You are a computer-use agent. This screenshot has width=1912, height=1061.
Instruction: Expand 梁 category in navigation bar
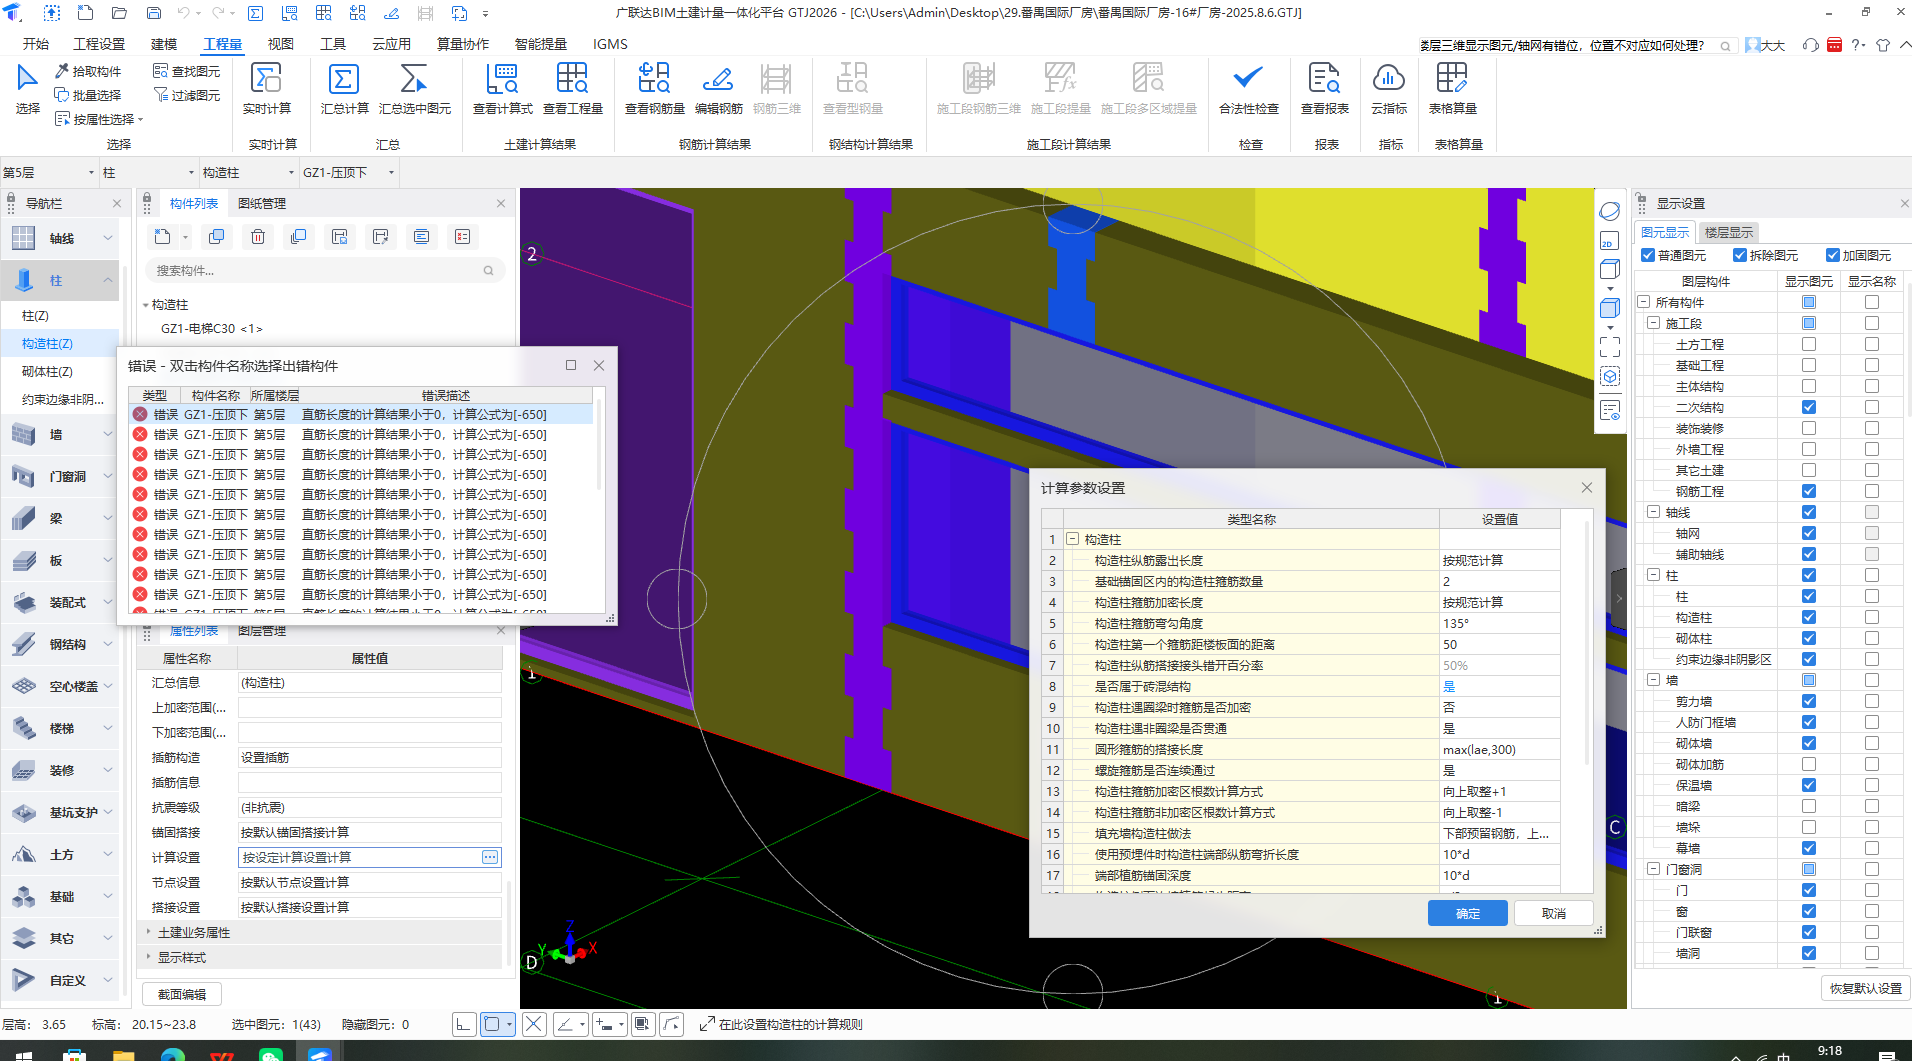coord(107,518)
